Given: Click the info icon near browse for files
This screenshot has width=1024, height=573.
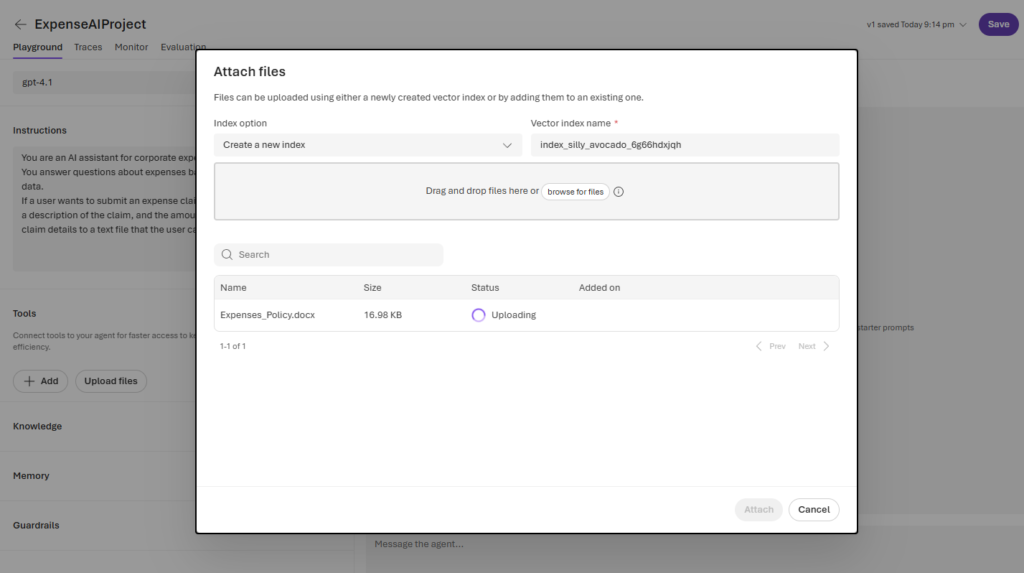Looking at the screenshot, I should [x=618, y=192].
